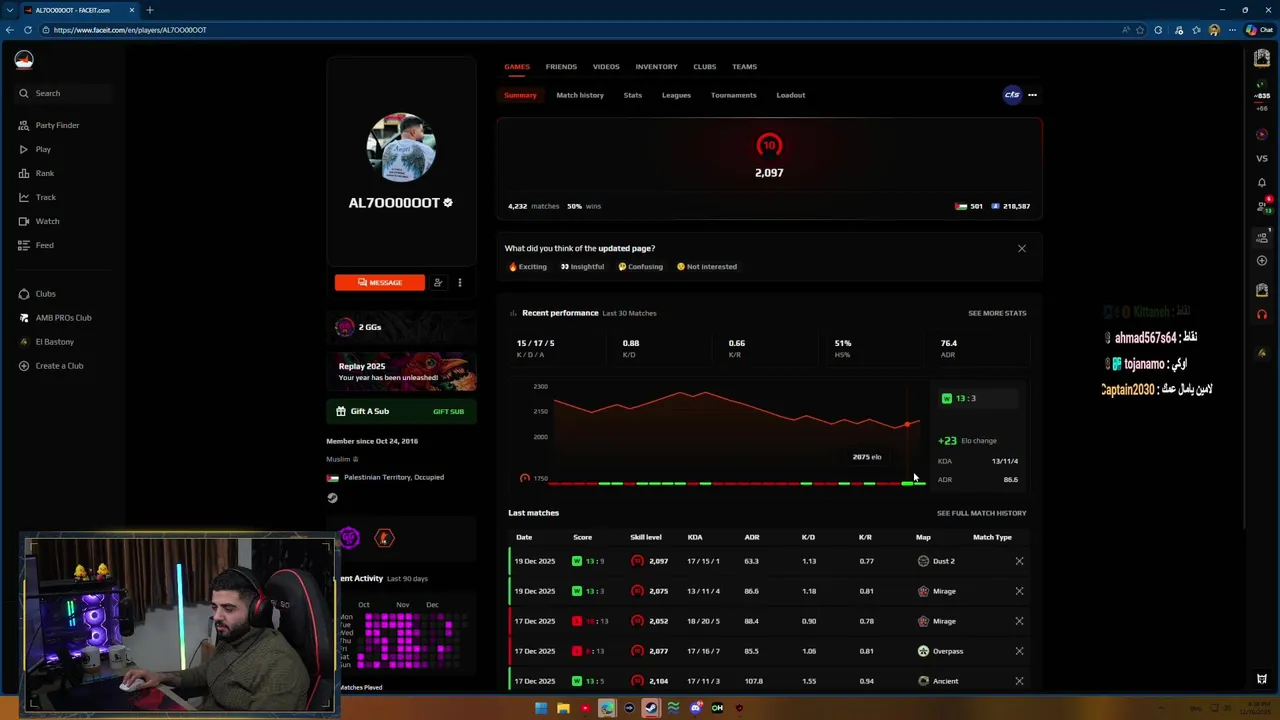
Task: Click See Full Match History link
Action: pos(982,513)
